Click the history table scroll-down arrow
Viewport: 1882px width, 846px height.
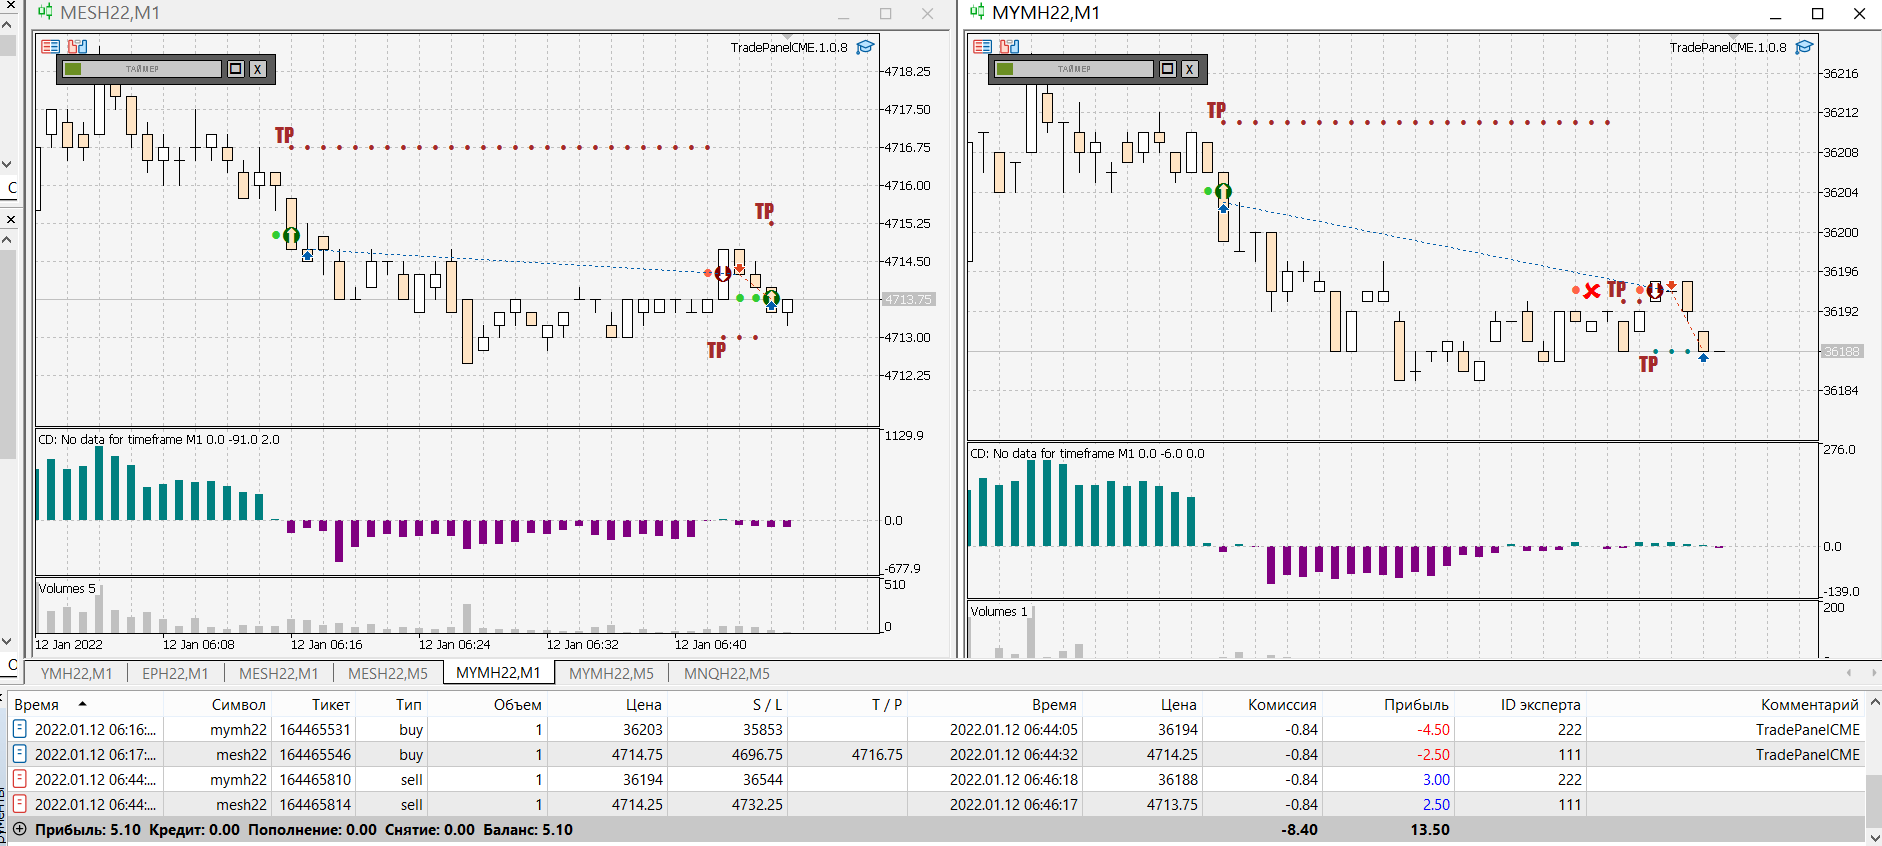coord(1874,837)
